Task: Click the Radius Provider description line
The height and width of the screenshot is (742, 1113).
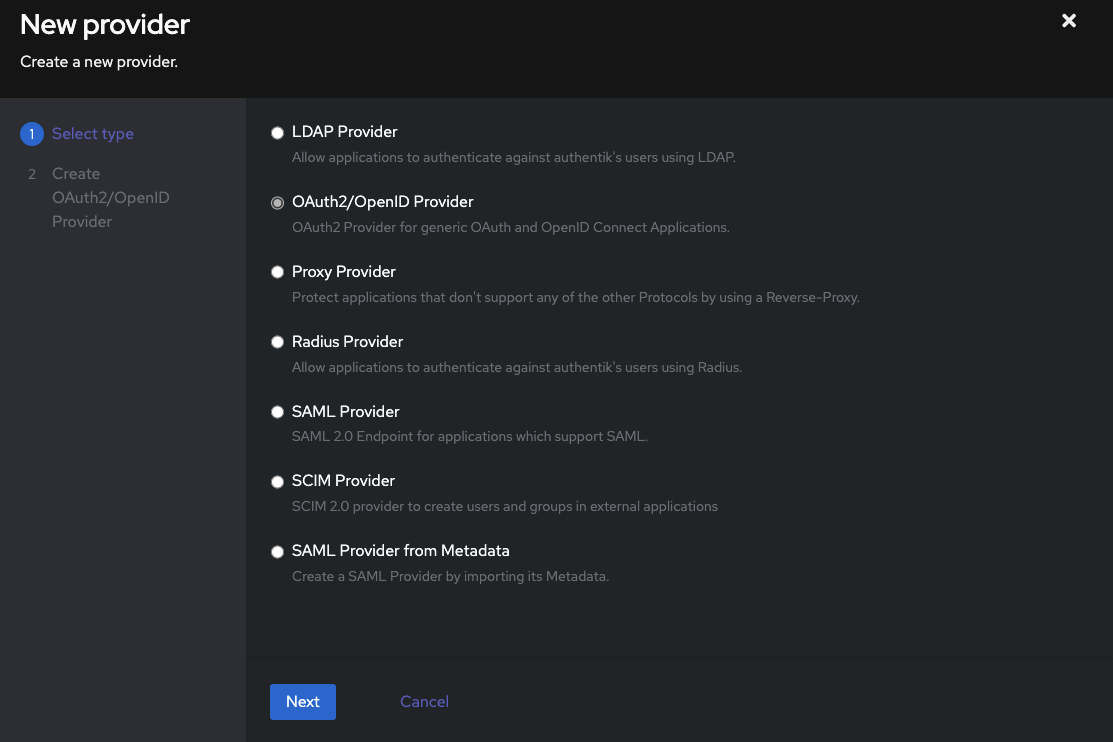Action: [x=517, y=367]
